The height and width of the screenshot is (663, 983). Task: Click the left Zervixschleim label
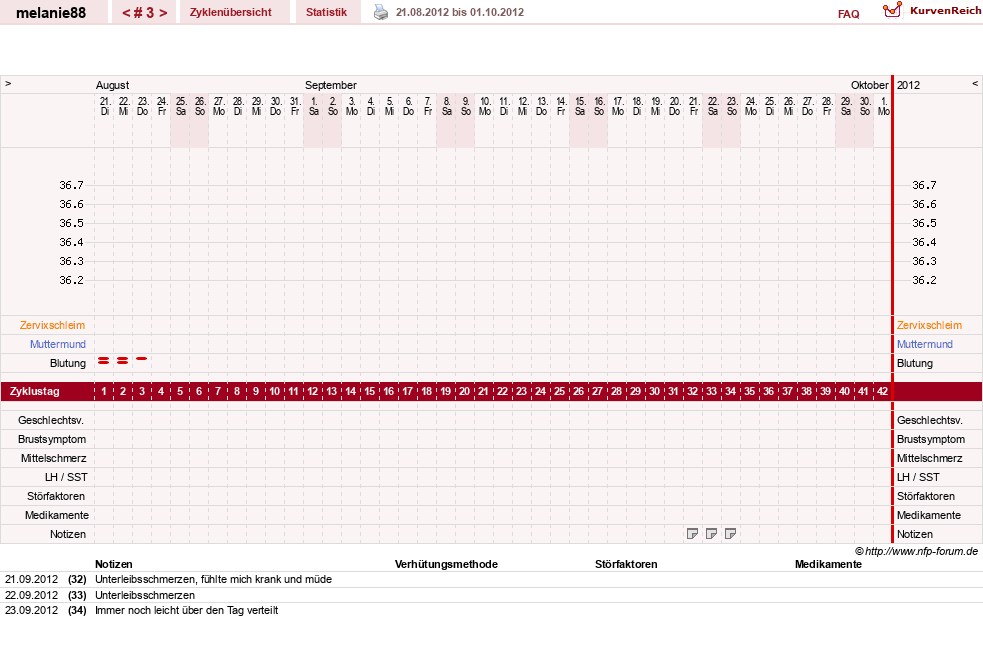tap(52, 325)
